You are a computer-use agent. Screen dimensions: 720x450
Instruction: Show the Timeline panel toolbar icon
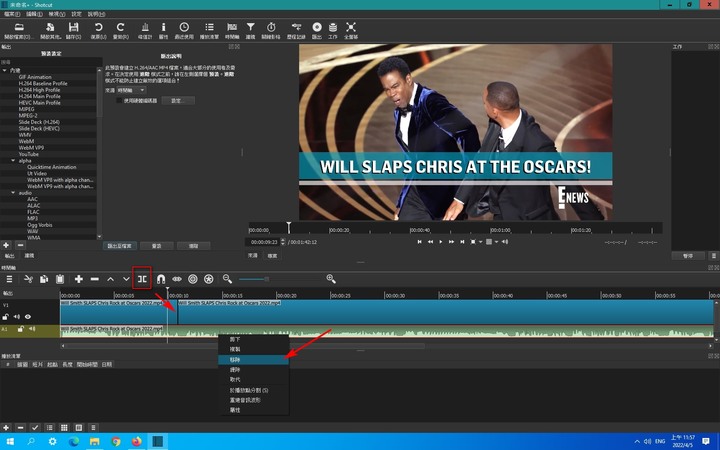point(232,28)
